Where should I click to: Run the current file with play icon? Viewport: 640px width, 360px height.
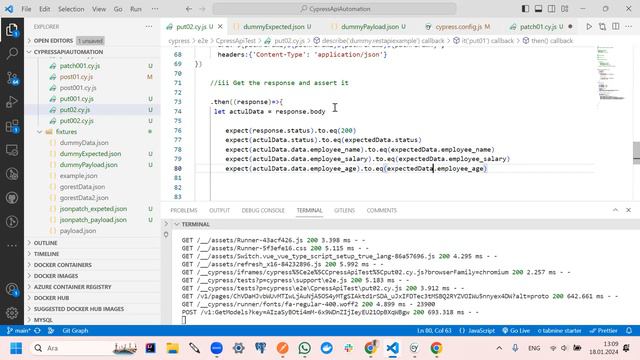[589, 27]
